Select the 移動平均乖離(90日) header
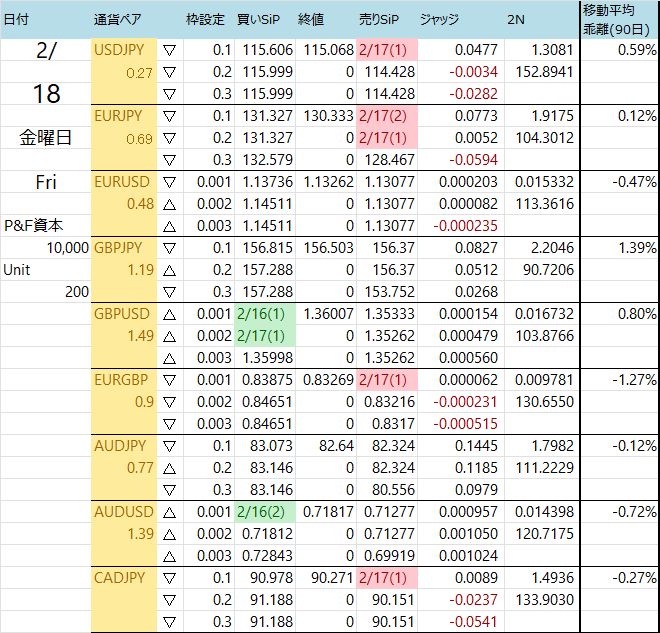Image resolution: width=660 pixels, height=633 pixels. pyautogui.click(x=616, y=19)
